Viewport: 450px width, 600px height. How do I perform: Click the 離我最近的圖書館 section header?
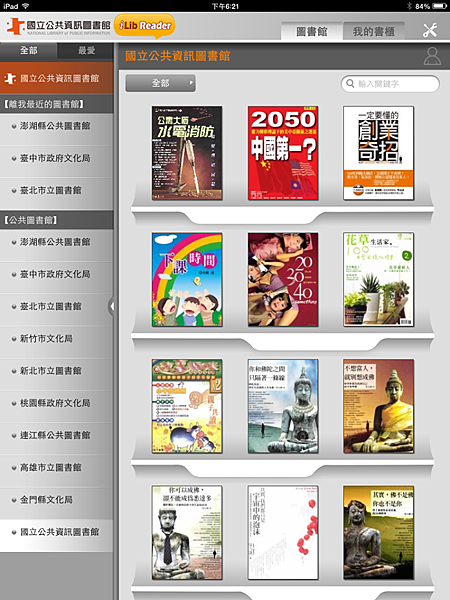tap(57, 104)
